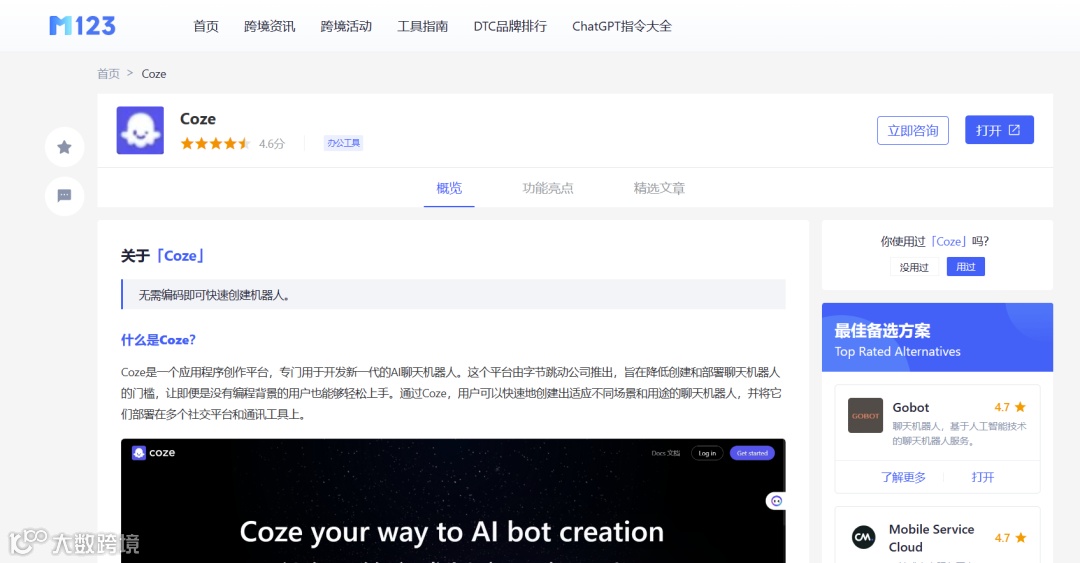Viewport: 1080px width, 563px height.
Task: Click the Mobile Service Cloud 4.7 star rating
Action: [1010, 538]
